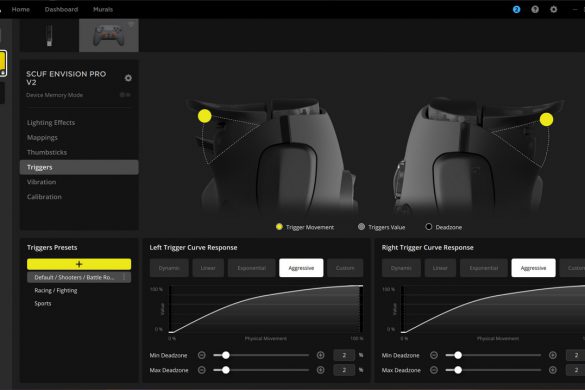Select the SCUF controller device thumbnail
Image resolution: width=585 pixels, height=390 pixels.
pyautogui.click(x=109, y=35)
